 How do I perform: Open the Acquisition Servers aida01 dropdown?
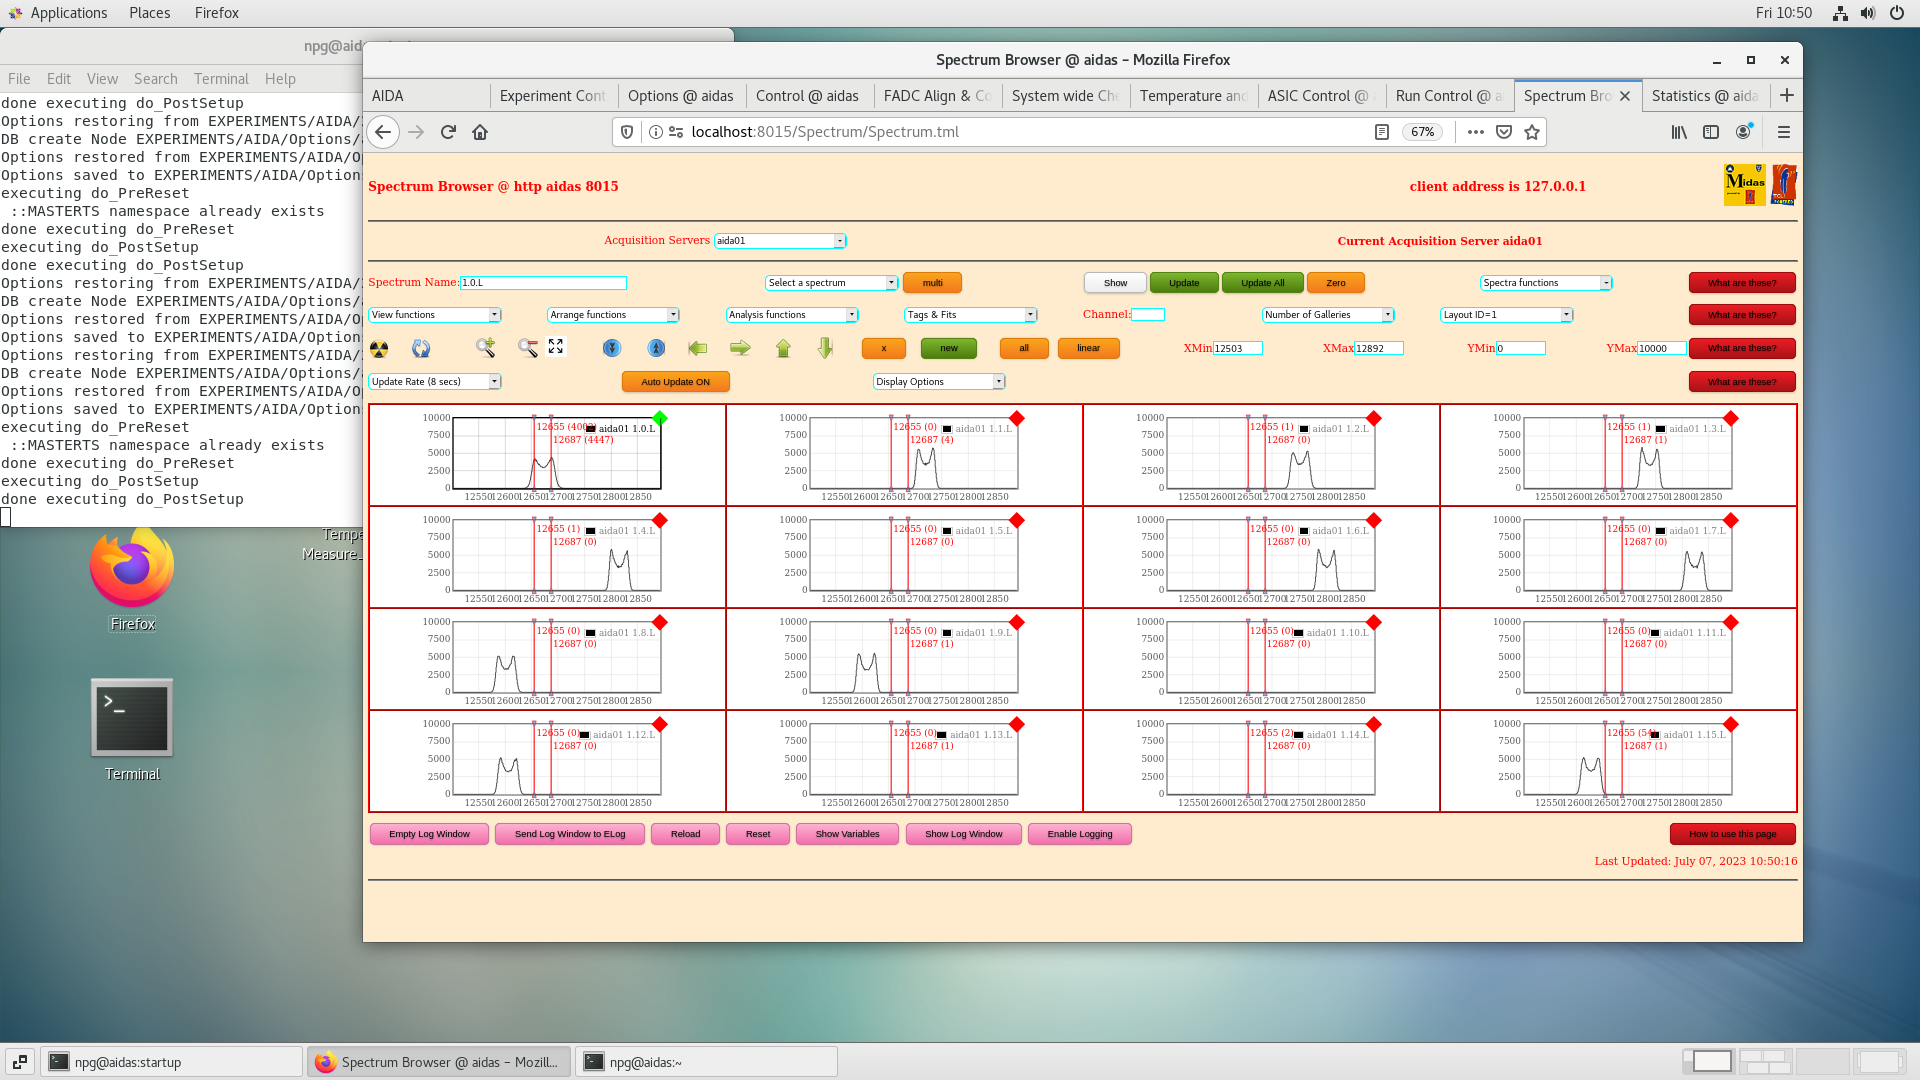tap(780, 241)
